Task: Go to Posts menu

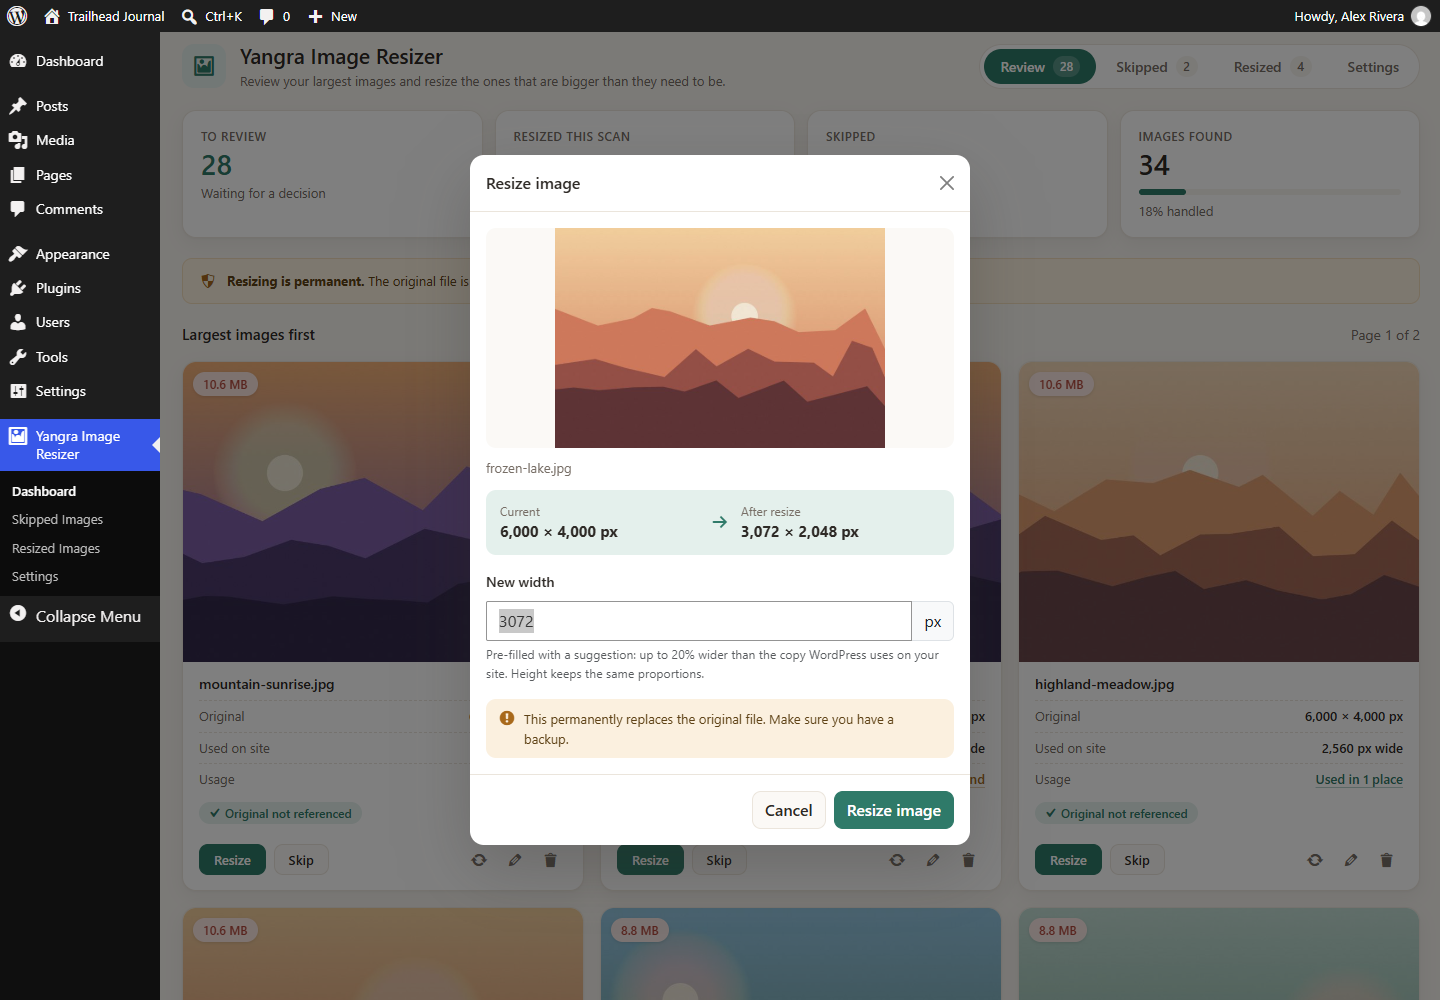Action: [x=80, y=106]
